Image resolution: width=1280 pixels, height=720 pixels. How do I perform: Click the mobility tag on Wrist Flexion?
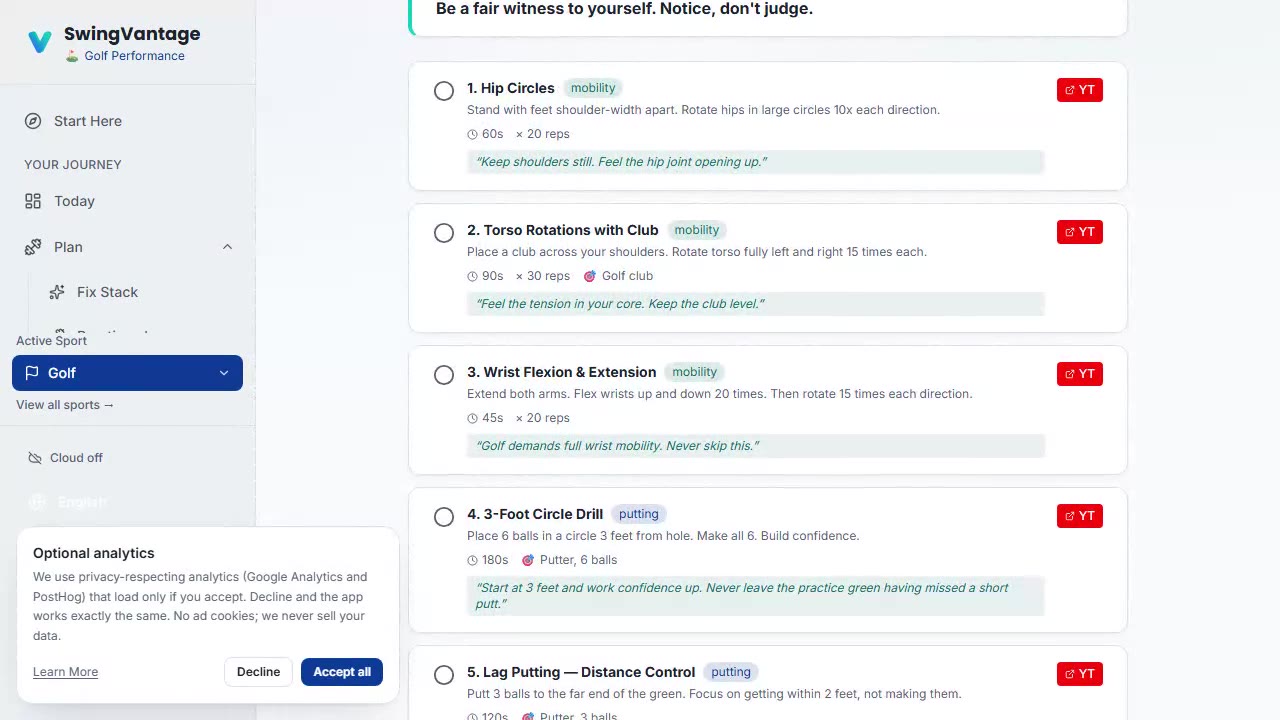pos(694,372)
